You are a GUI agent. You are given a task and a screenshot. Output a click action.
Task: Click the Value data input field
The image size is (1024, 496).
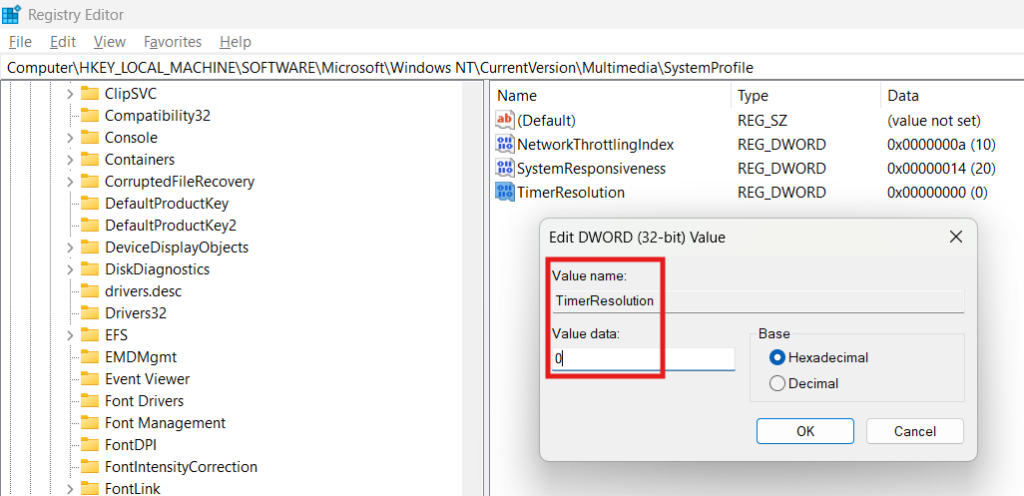click(x=645, y=358)
